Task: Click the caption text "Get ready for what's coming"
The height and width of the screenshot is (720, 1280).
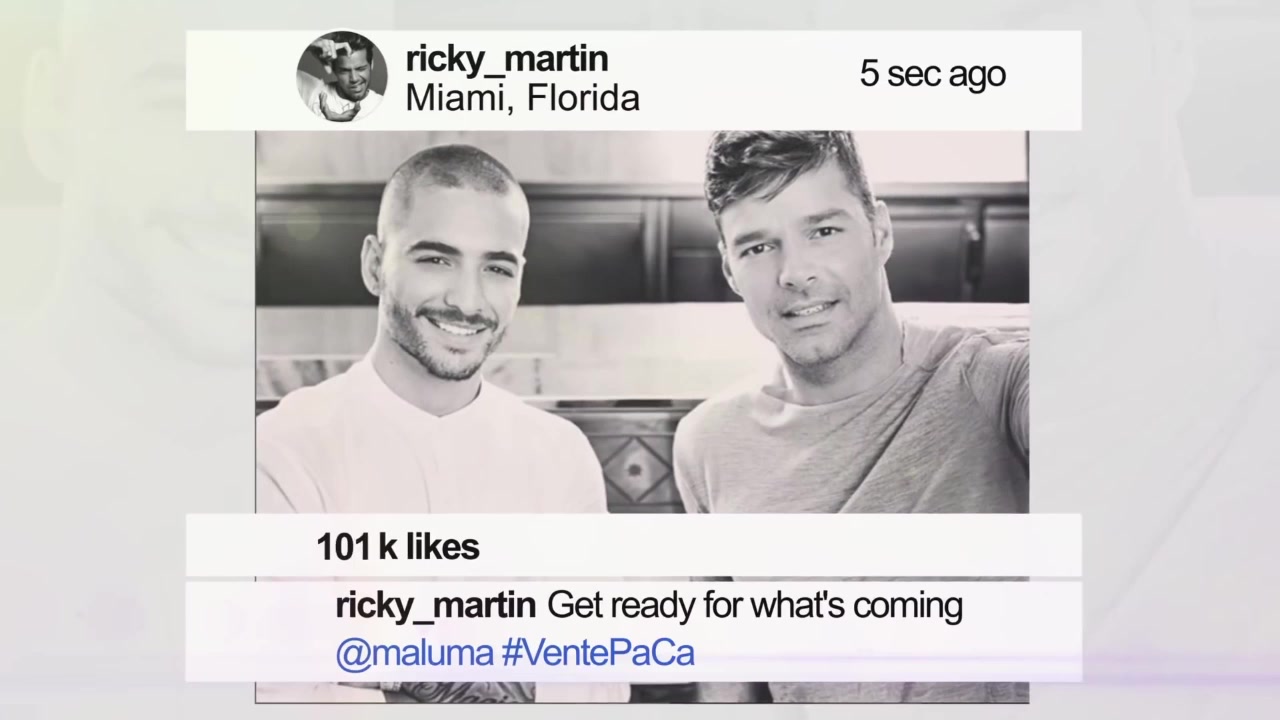Action: (x=755, y=606)
